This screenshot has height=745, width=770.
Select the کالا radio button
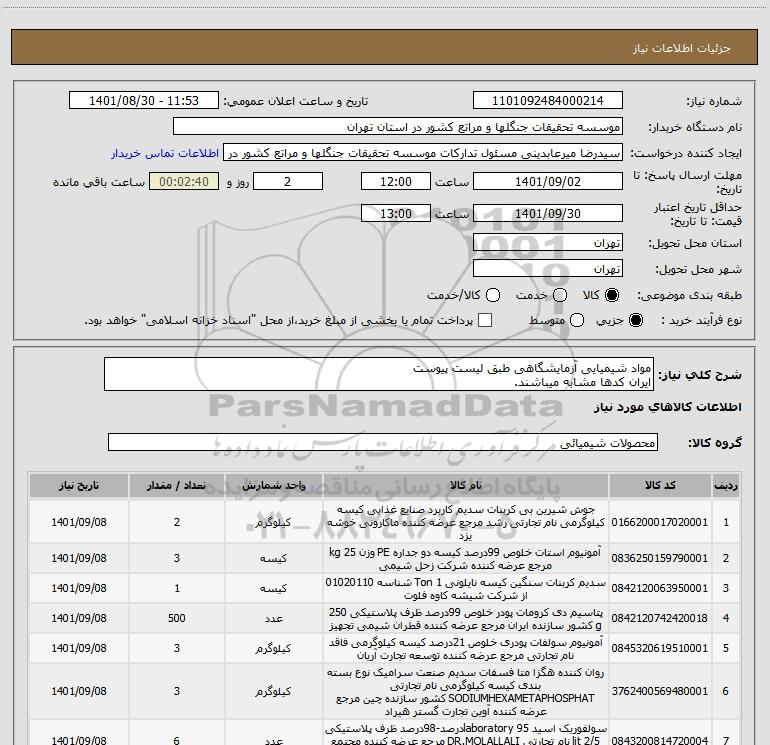click(612, 295)
